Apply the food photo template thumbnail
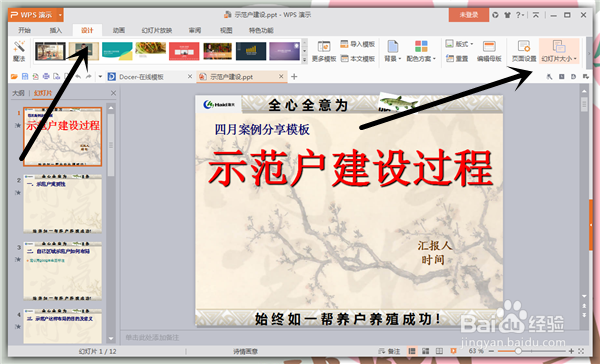600x364 pixels. tap(150, 51)
